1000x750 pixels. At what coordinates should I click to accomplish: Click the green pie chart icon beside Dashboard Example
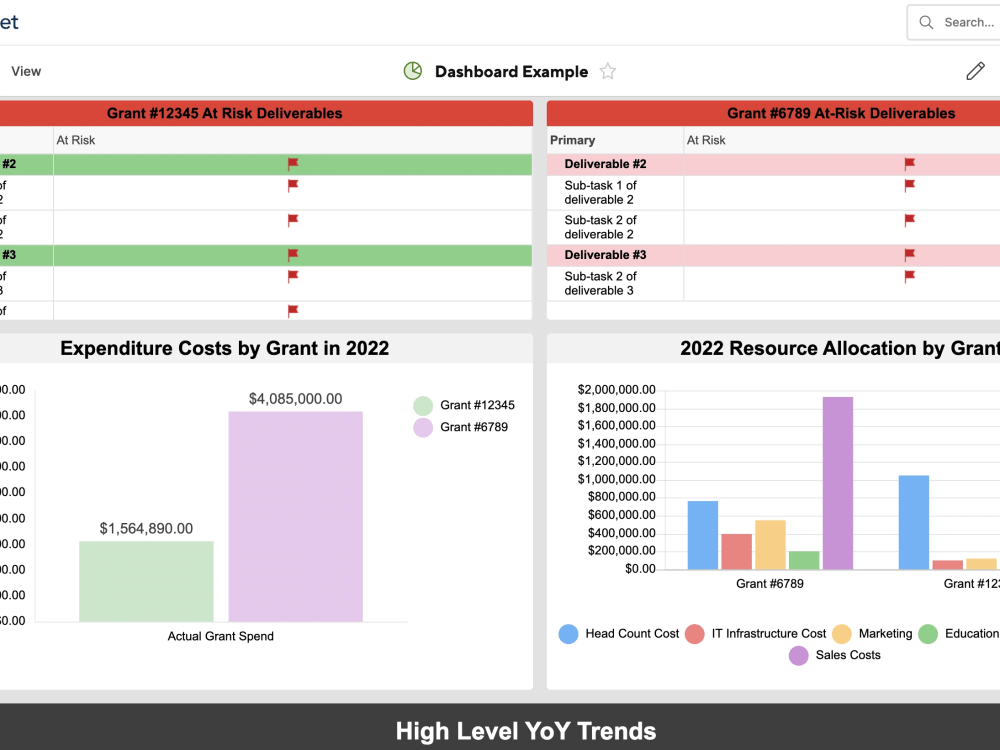[x=413, y=71]
